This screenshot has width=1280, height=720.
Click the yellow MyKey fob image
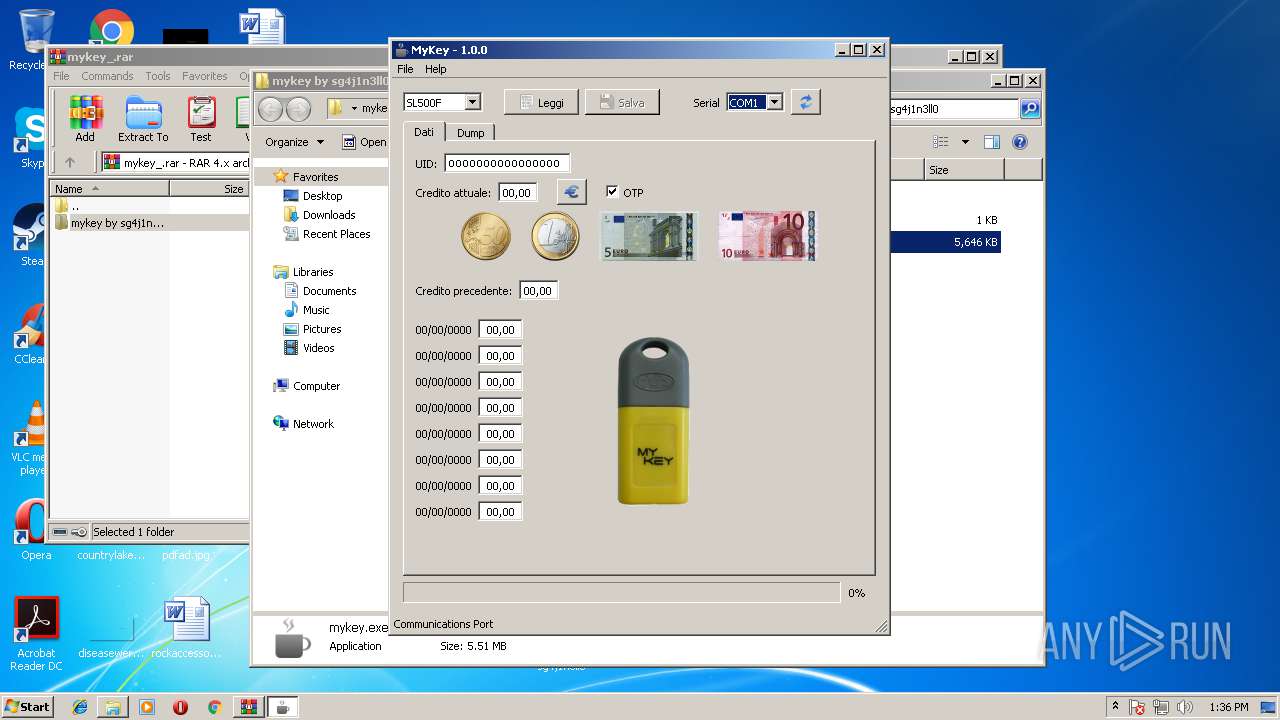click(x=653, y=421)
